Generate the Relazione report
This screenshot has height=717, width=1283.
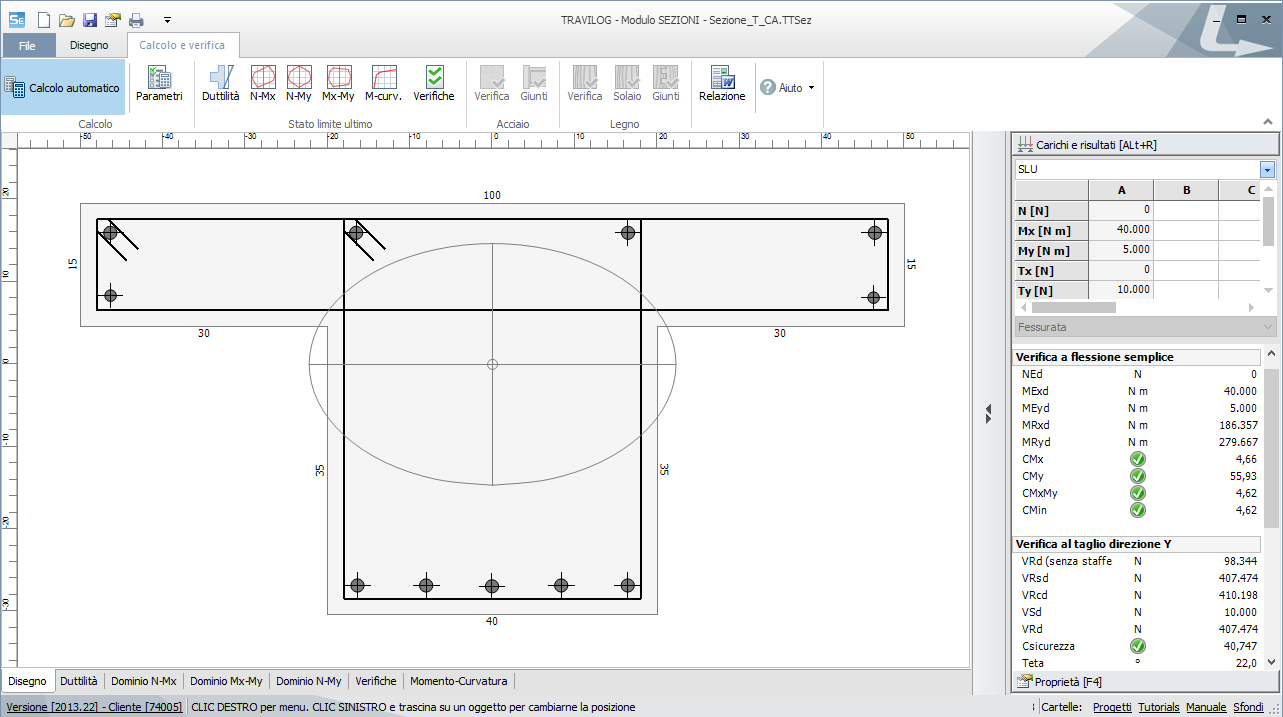click(722, 84)
